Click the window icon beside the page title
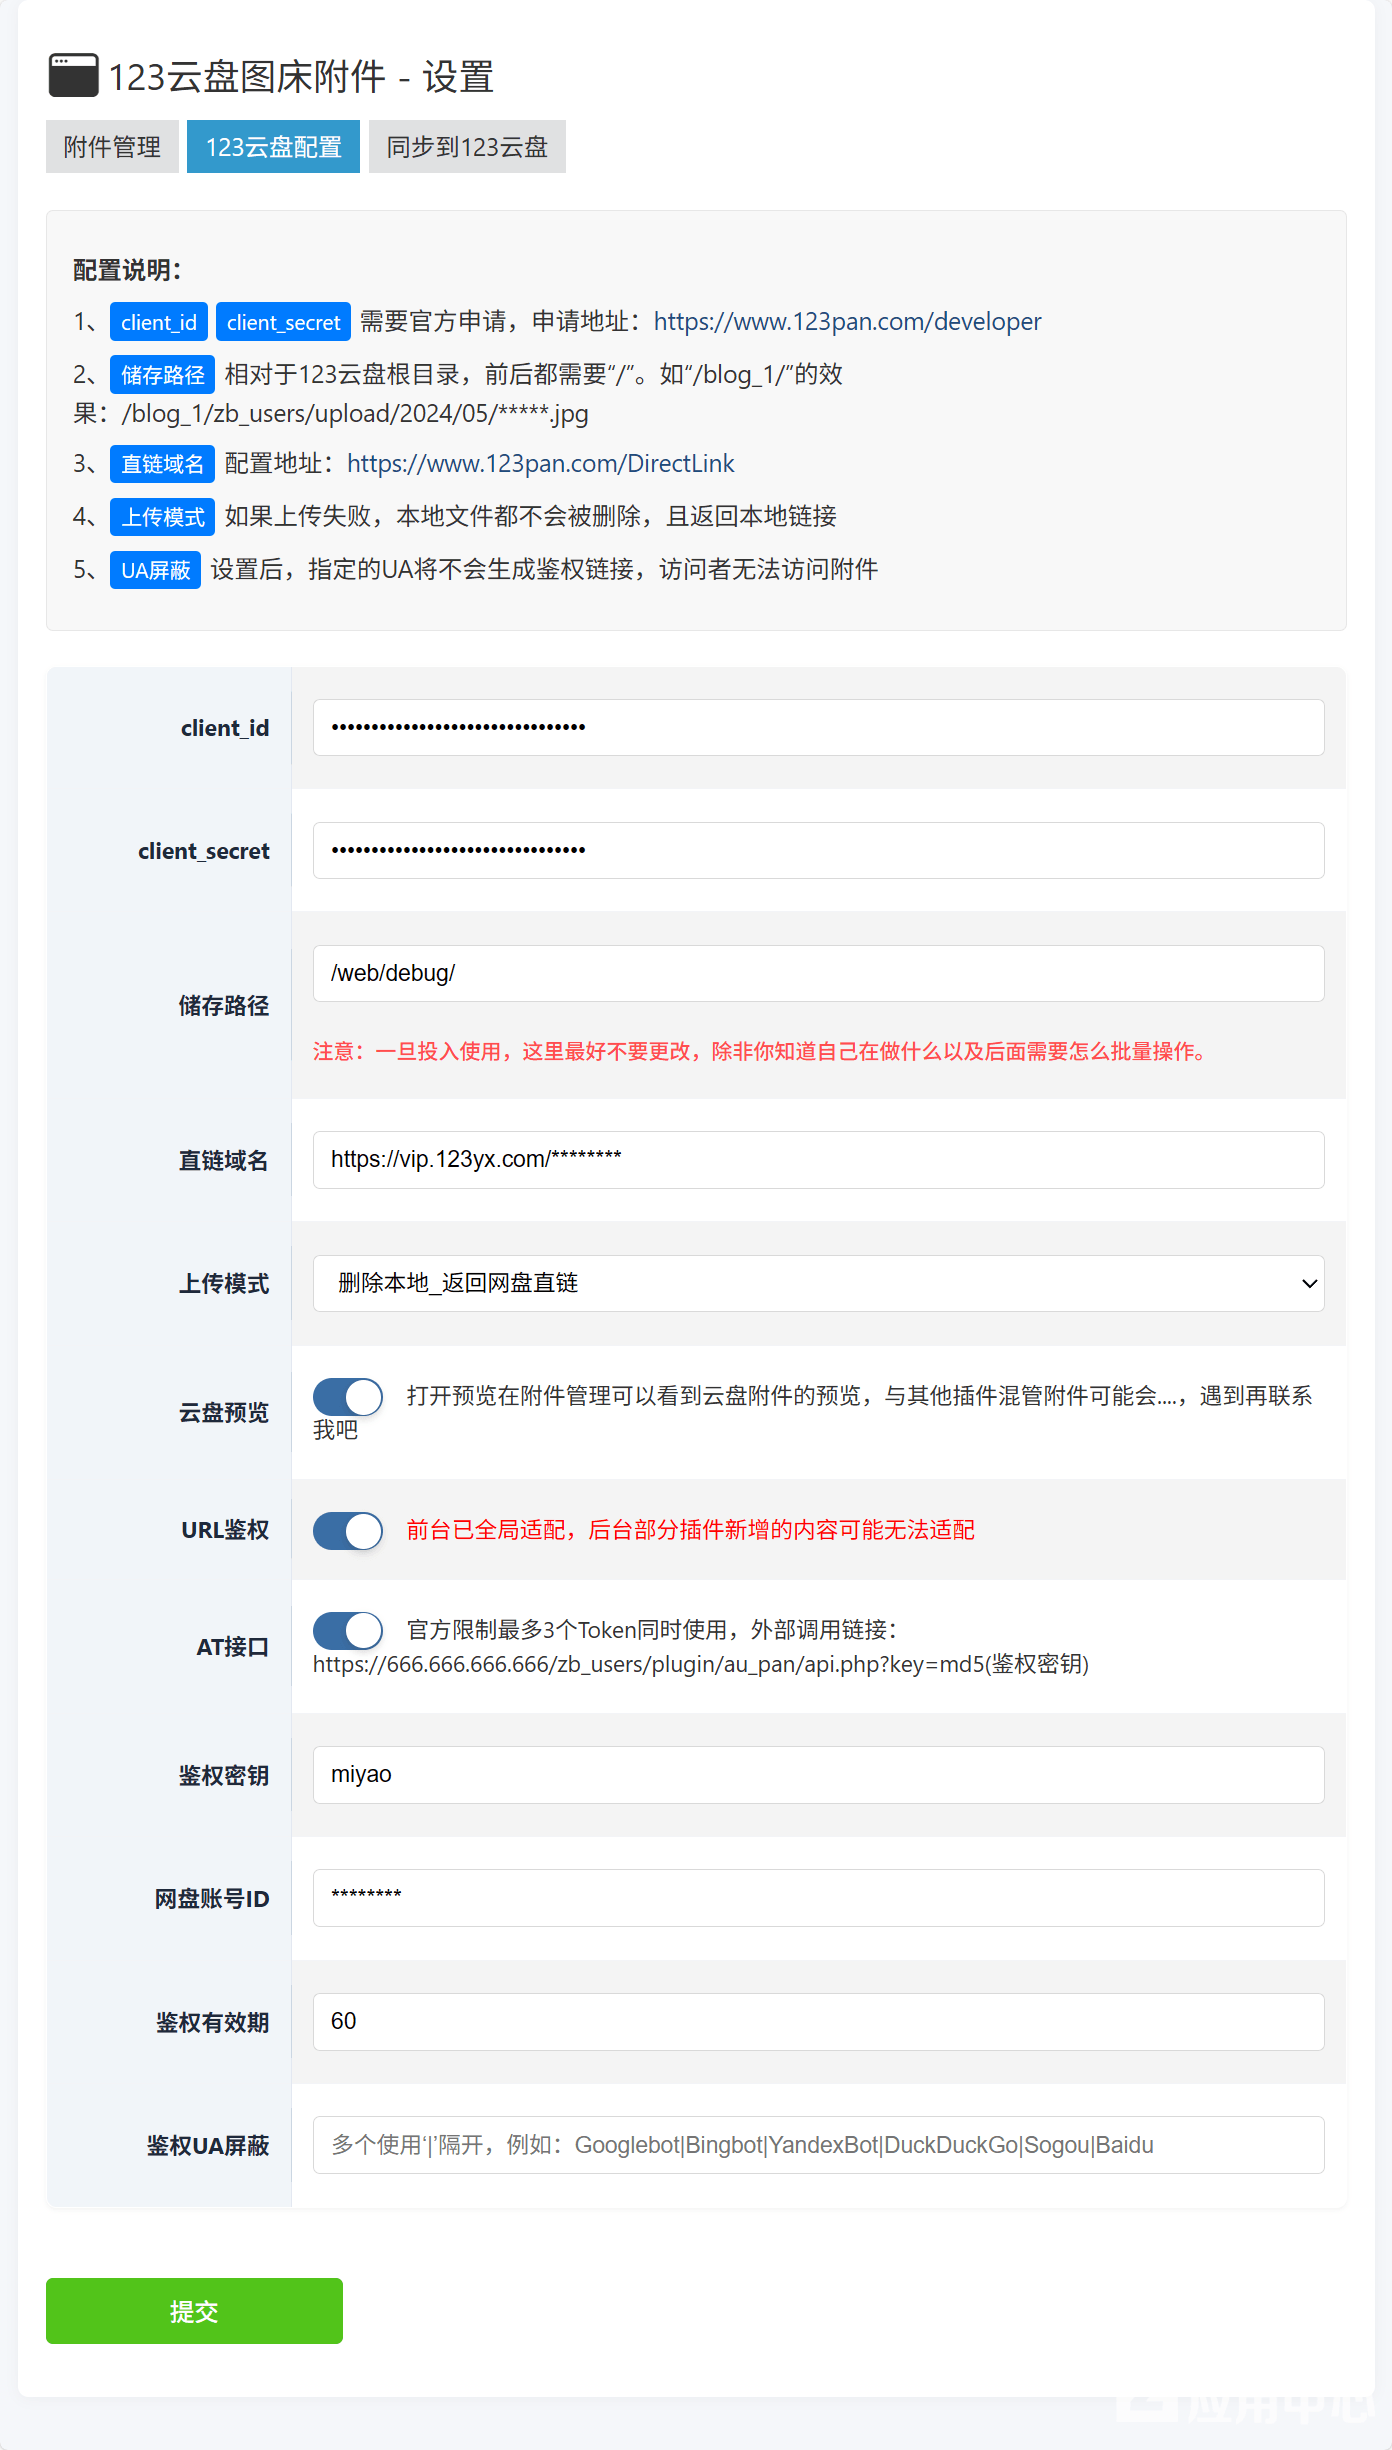The height and width of the screenshot is (2450, 1392). (x=73, y=76)
